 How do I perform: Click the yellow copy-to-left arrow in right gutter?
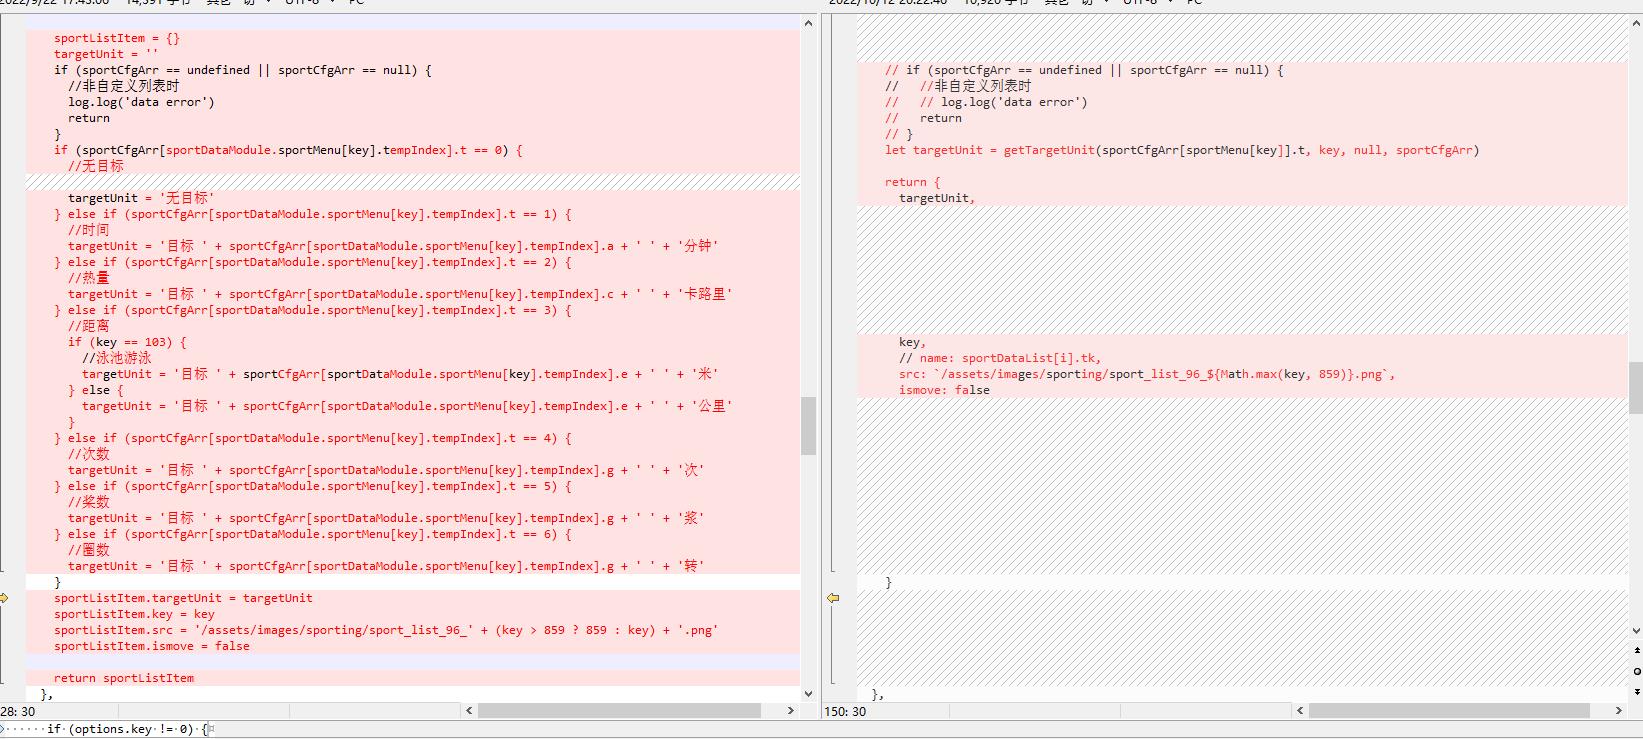click(832, 598)
